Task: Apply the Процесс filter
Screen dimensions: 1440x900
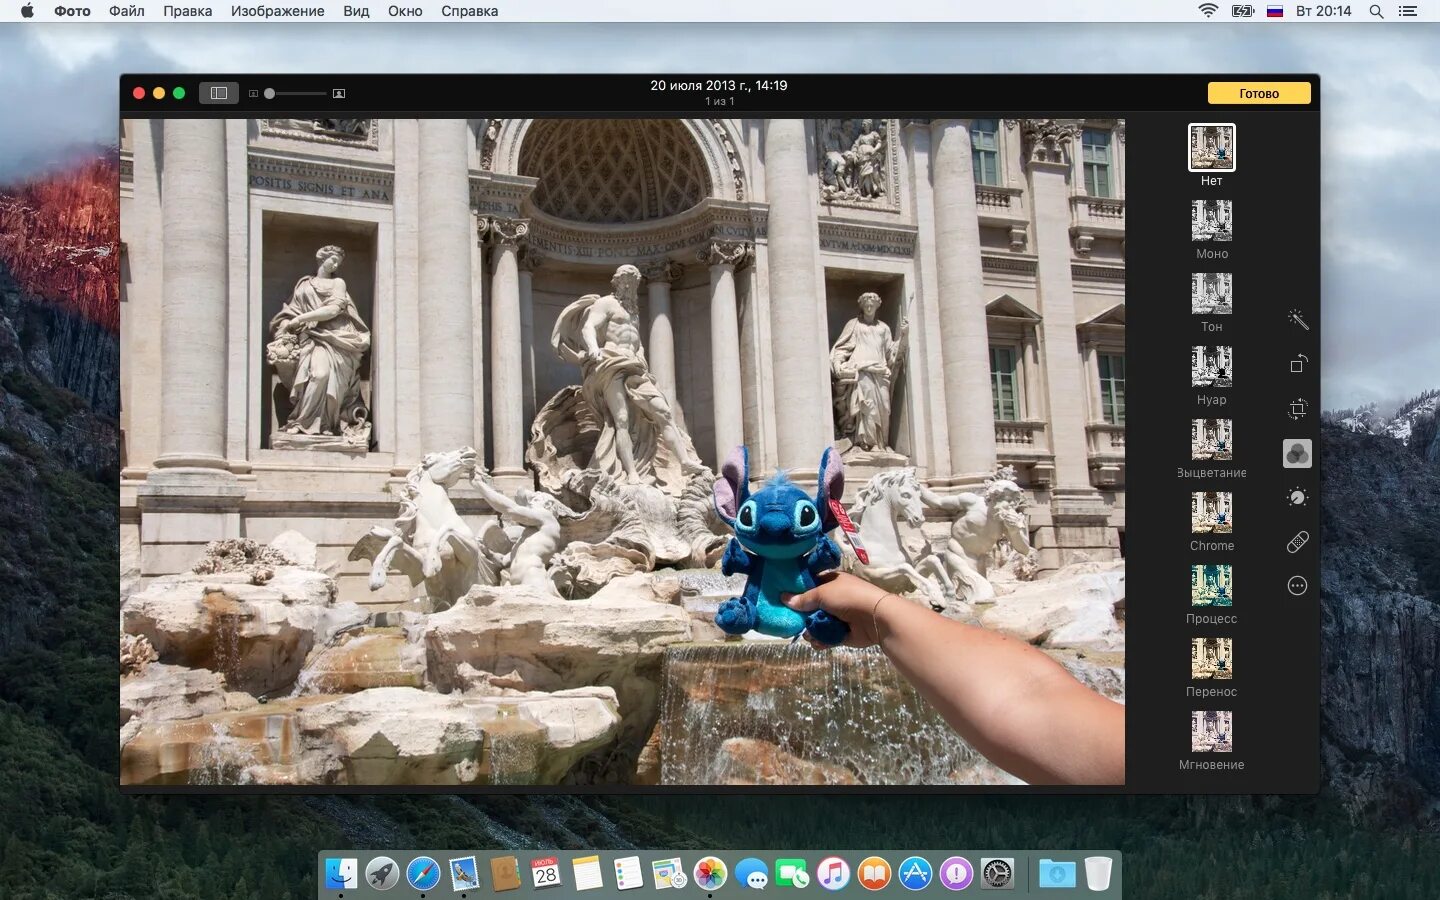Action: pyautogui.click(x=1211, y=586)
